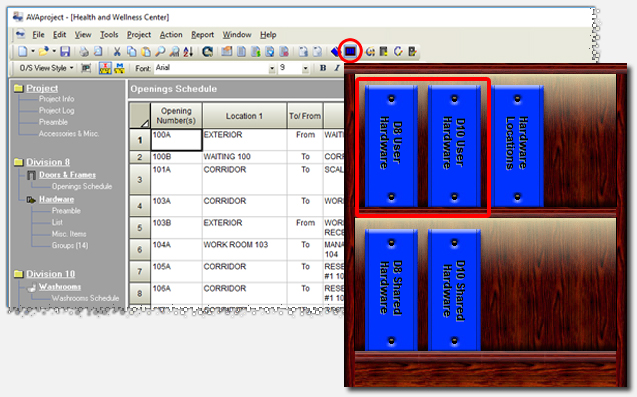Click the Hardware link under Division 8

coord(56,200)
